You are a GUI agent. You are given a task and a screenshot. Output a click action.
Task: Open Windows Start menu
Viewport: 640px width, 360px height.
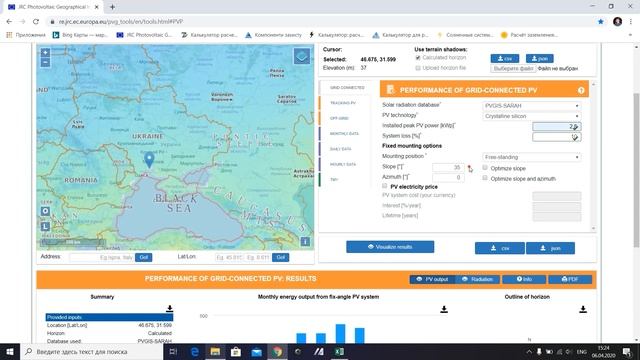[x=10, y=351]
